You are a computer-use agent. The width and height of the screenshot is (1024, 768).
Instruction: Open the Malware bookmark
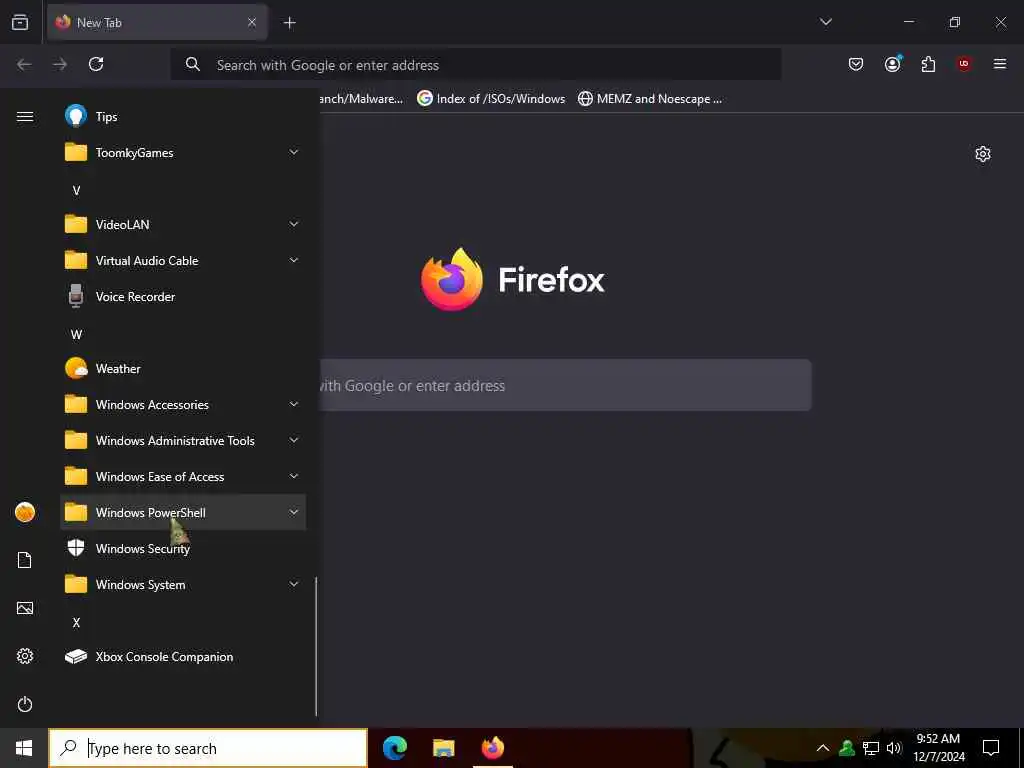[x=361, y=99]
